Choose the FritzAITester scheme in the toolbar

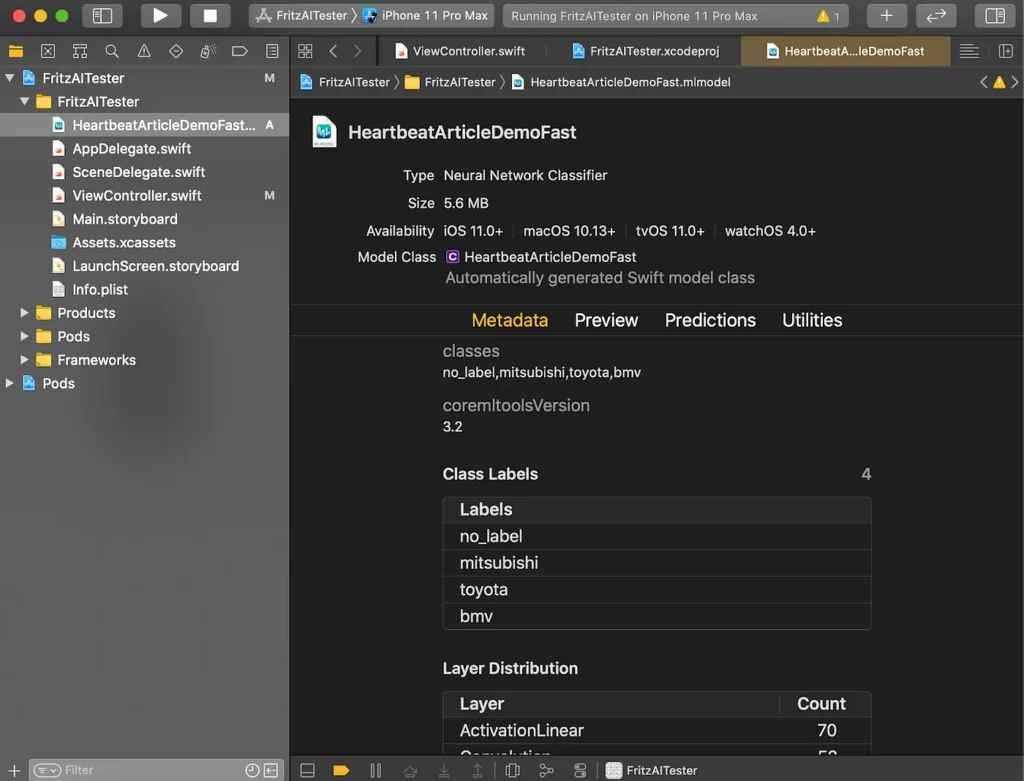(x=302, y=16)
